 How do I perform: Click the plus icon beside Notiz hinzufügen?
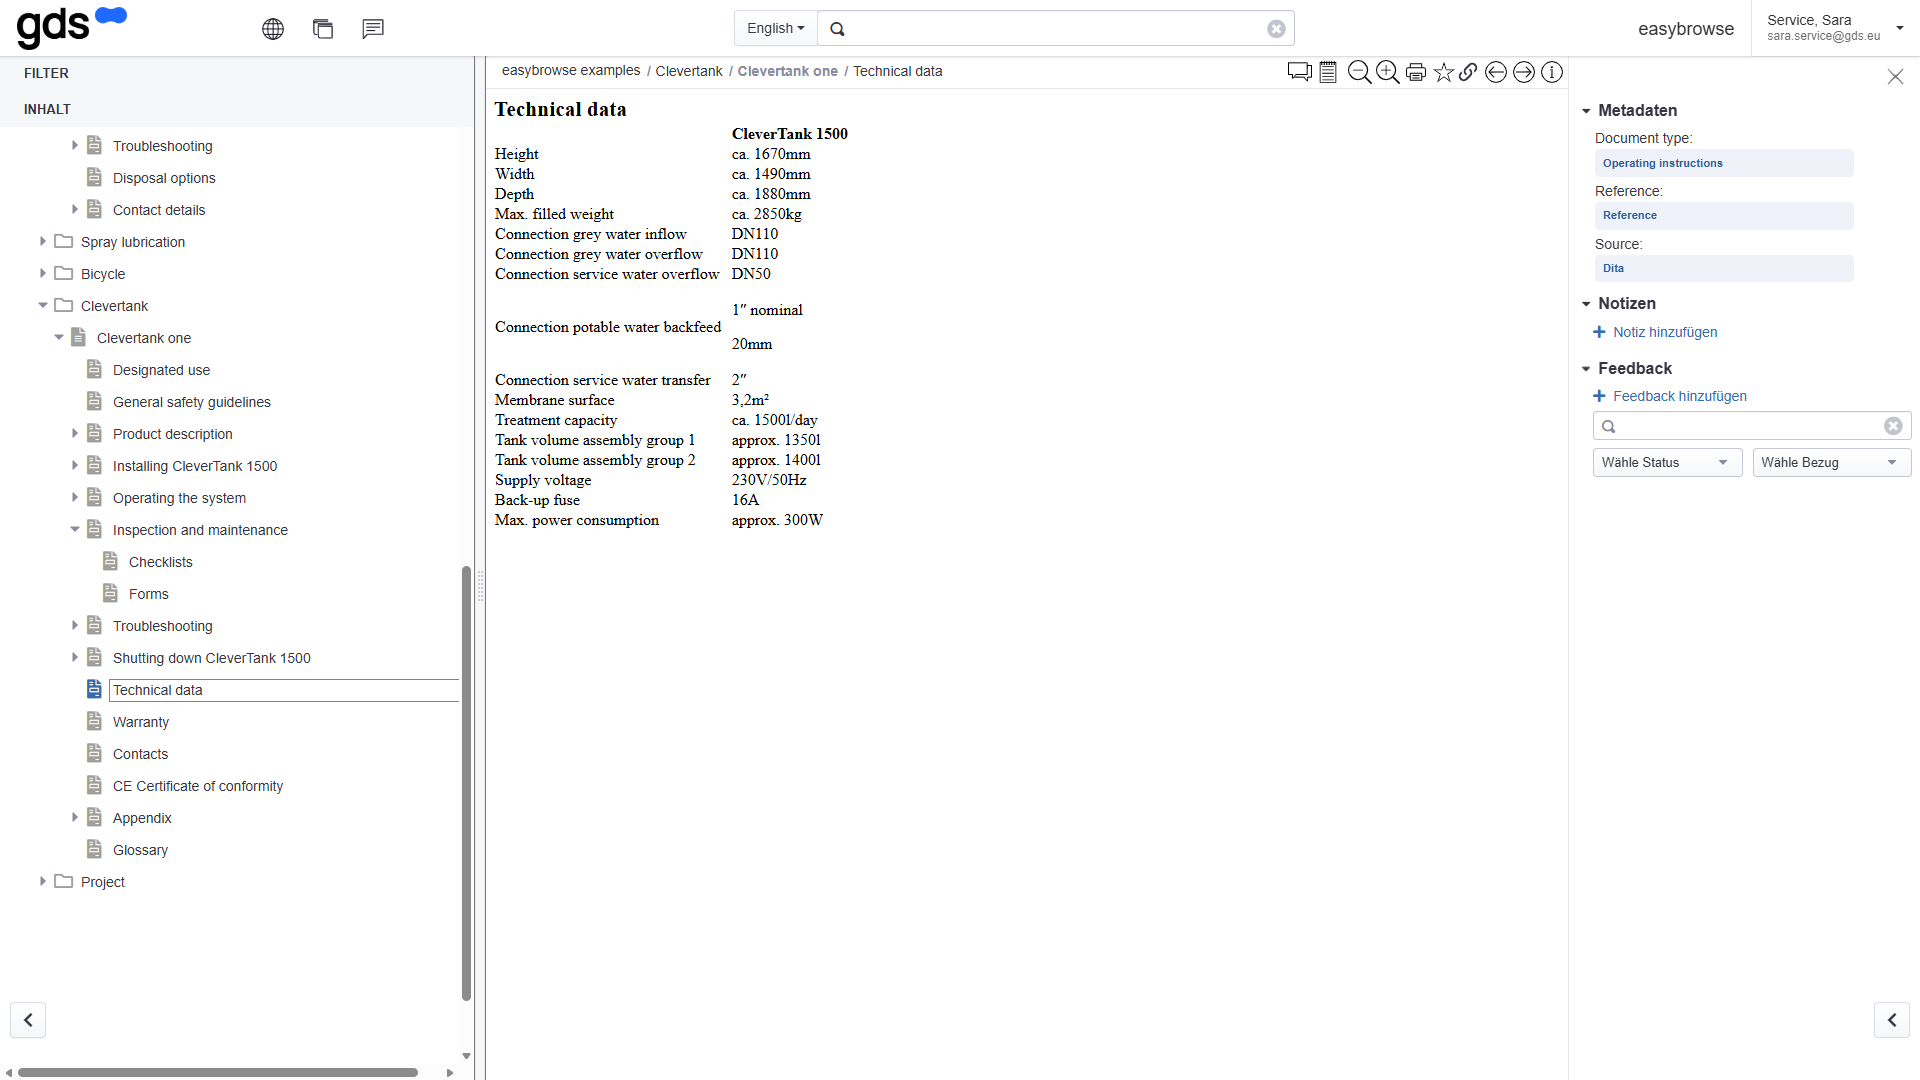click(x=1599, y=332)
